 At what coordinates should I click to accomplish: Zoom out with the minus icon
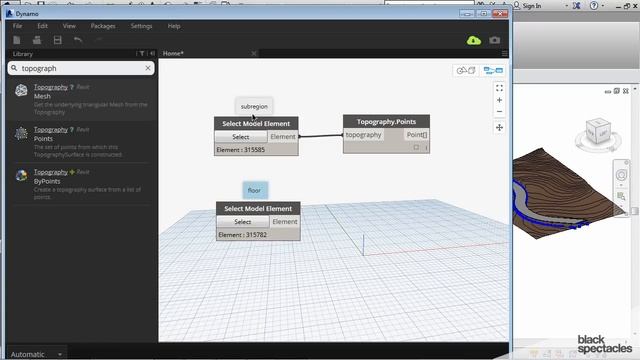[499, 111]
